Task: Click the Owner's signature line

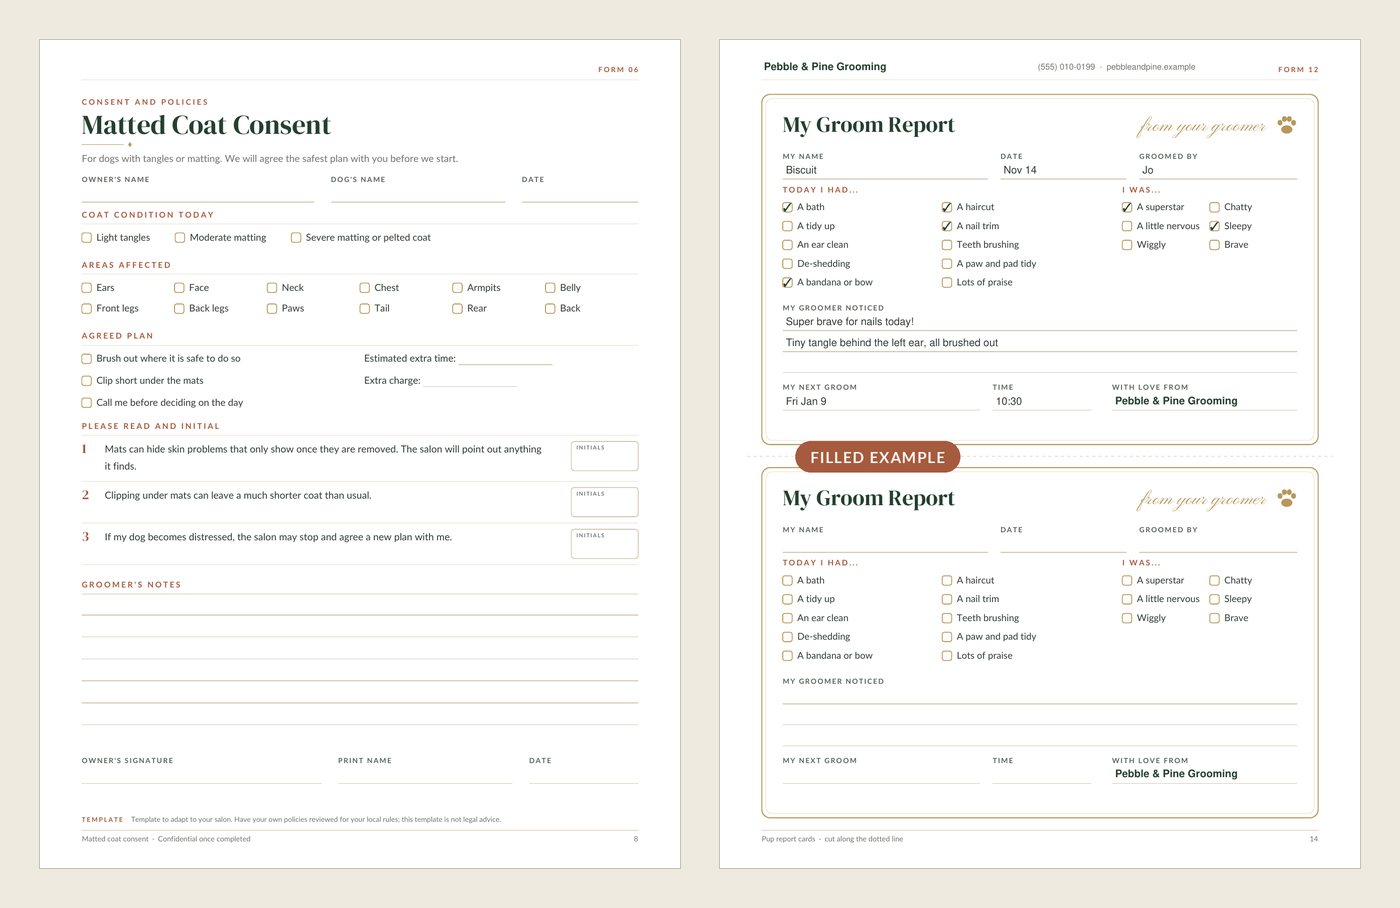Action: (x=202, y=775)
